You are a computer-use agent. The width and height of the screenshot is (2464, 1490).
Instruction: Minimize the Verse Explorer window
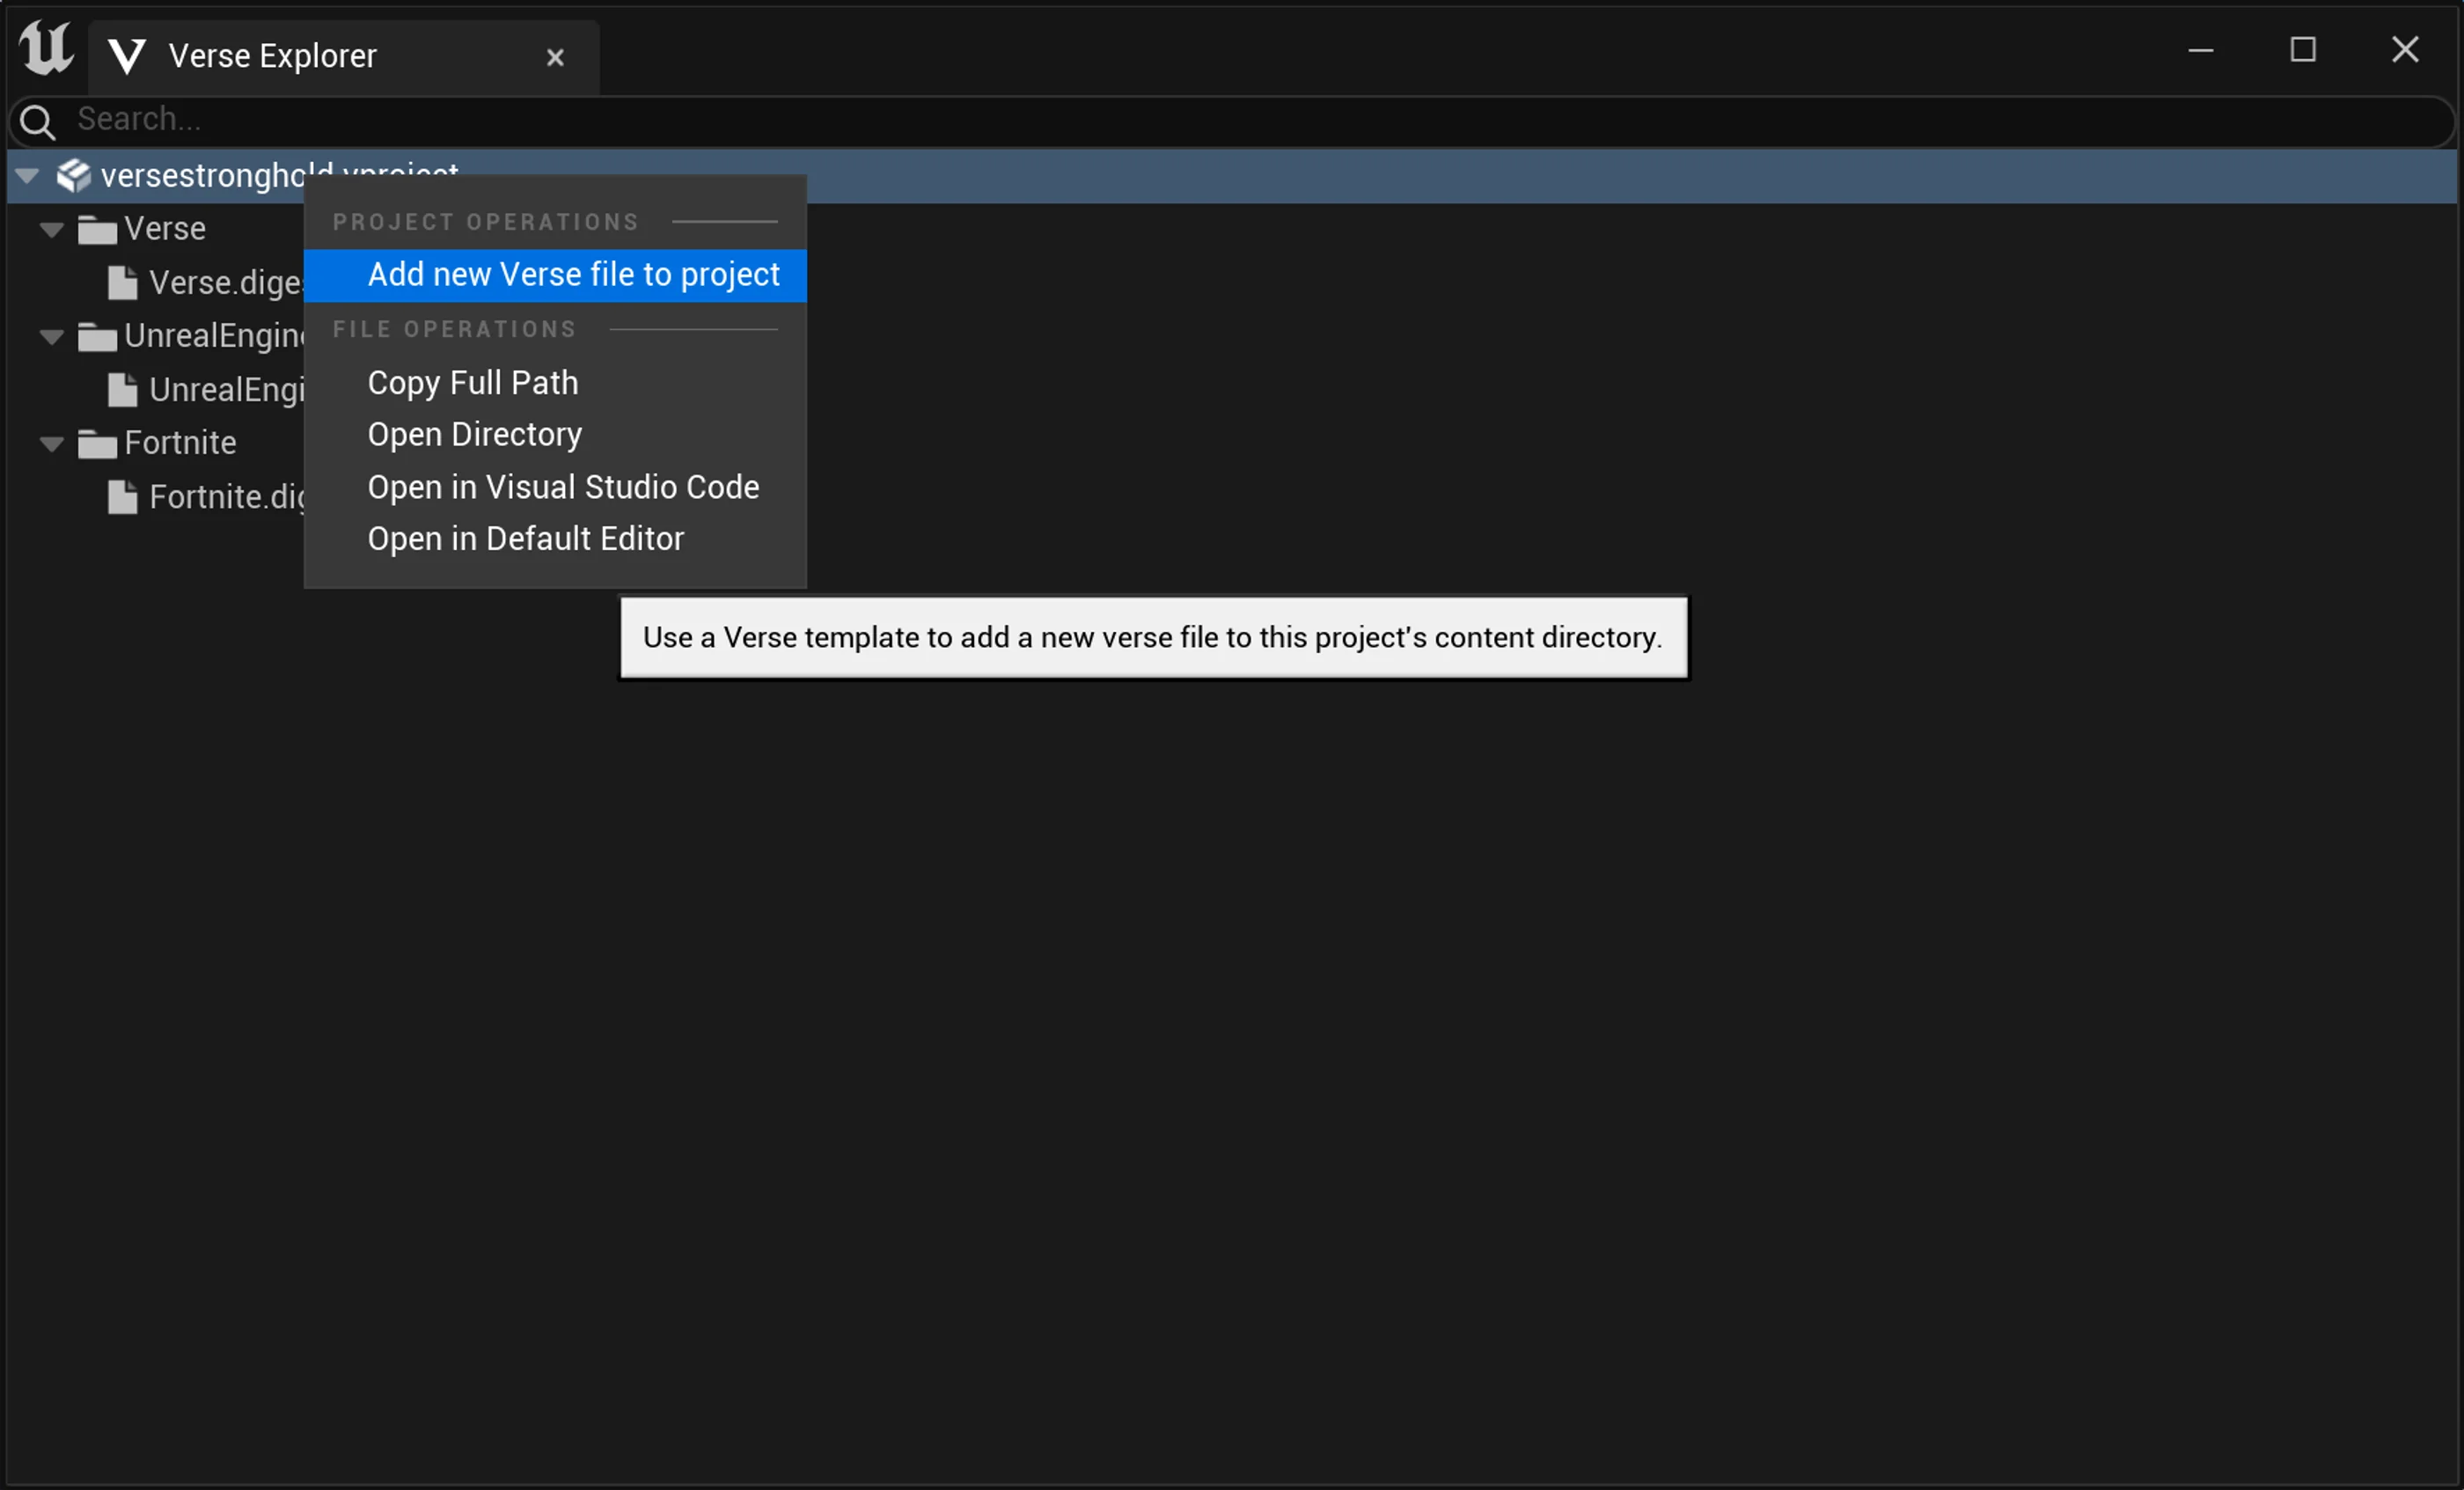(2201, 50)
